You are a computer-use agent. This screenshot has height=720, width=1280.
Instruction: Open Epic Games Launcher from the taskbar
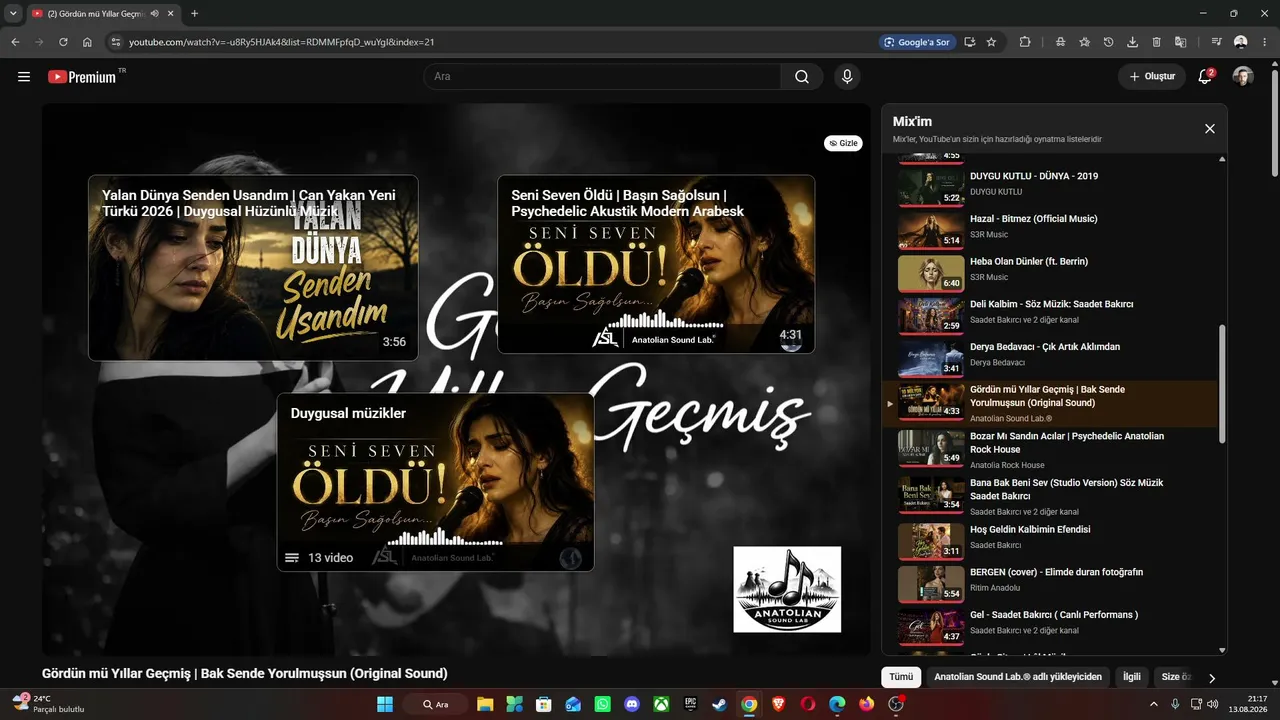[690, 704]
